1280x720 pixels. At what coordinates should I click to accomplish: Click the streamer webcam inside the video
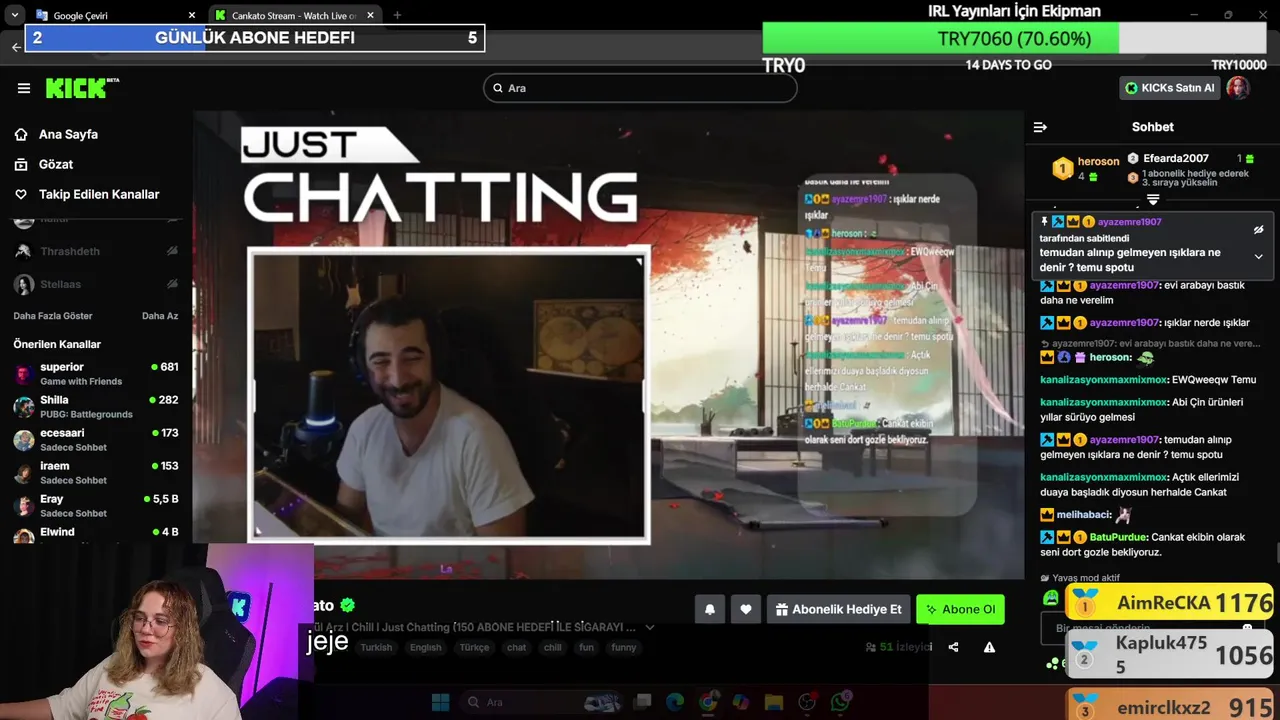[x=449, y=395]
